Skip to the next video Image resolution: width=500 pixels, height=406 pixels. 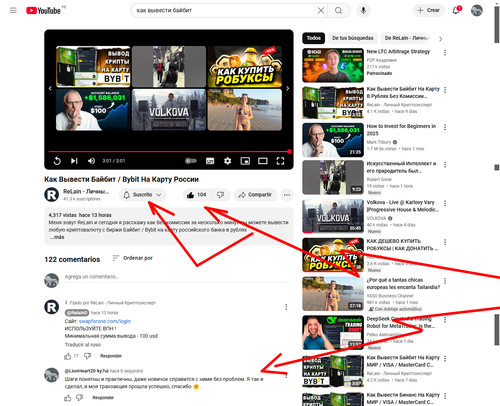tap(74, 161)
